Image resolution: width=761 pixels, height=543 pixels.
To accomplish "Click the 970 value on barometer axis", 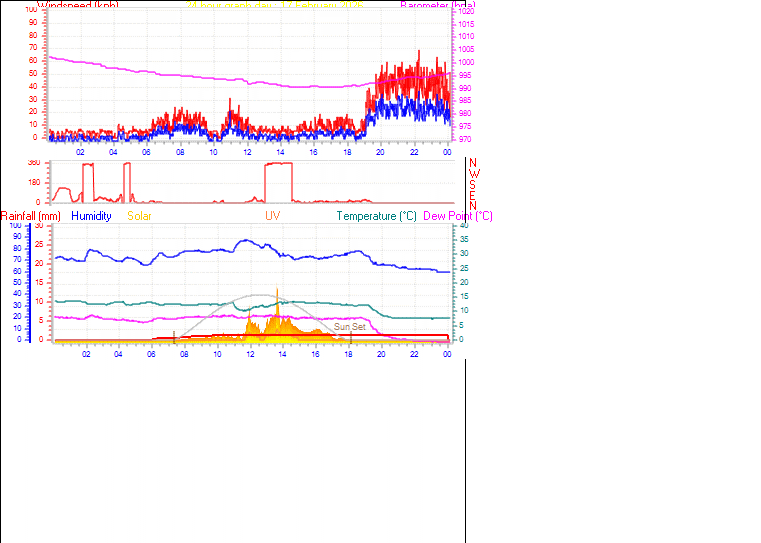I will pos(465,138).
